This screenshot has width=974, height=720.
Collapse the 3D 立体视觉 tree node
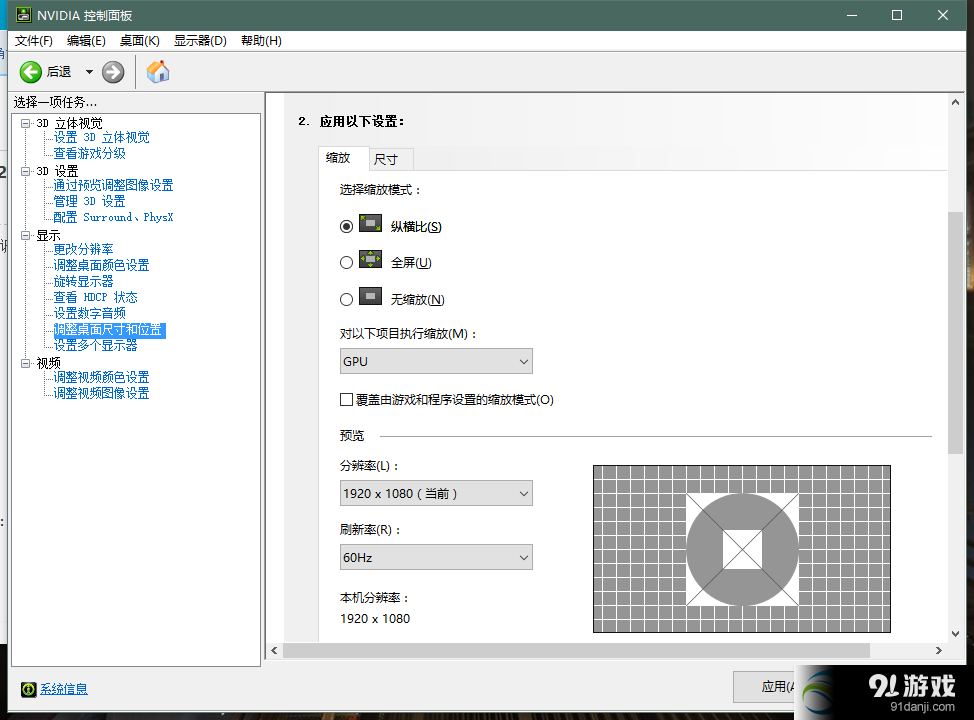coord(25,123)
